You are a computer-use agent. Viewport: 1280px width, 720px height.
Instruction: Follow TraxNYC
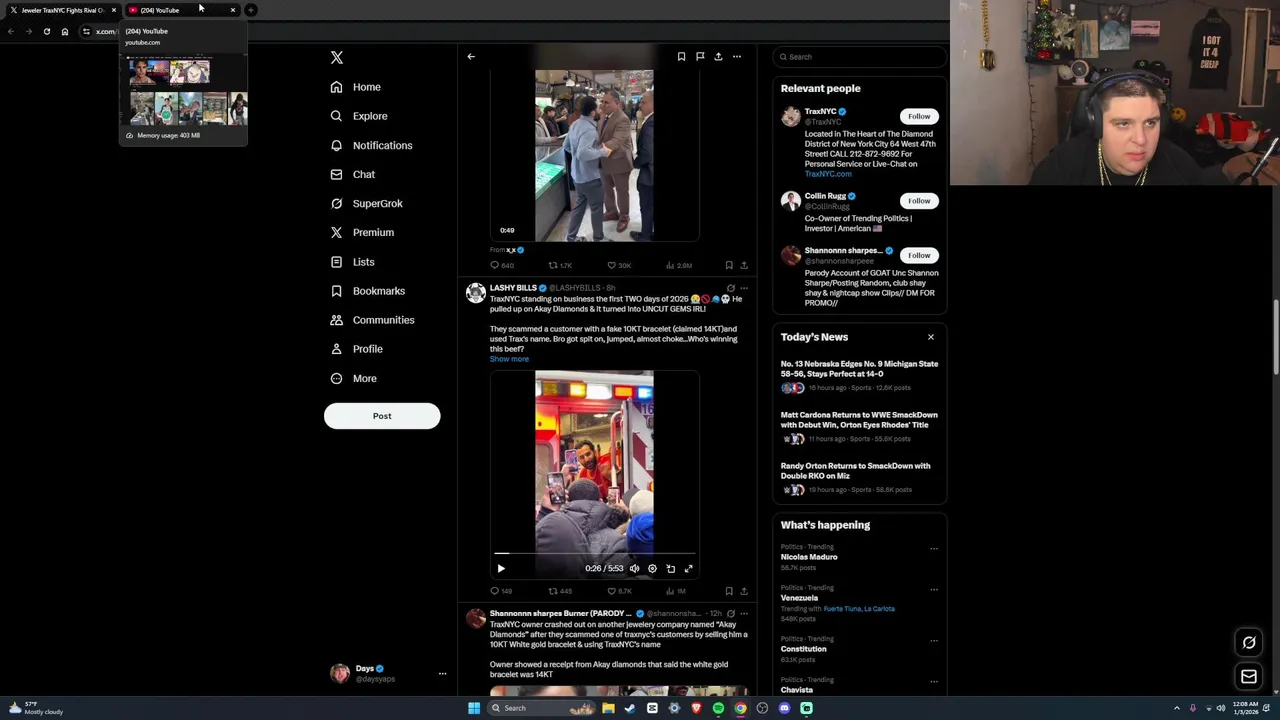(x=919, y=116)
